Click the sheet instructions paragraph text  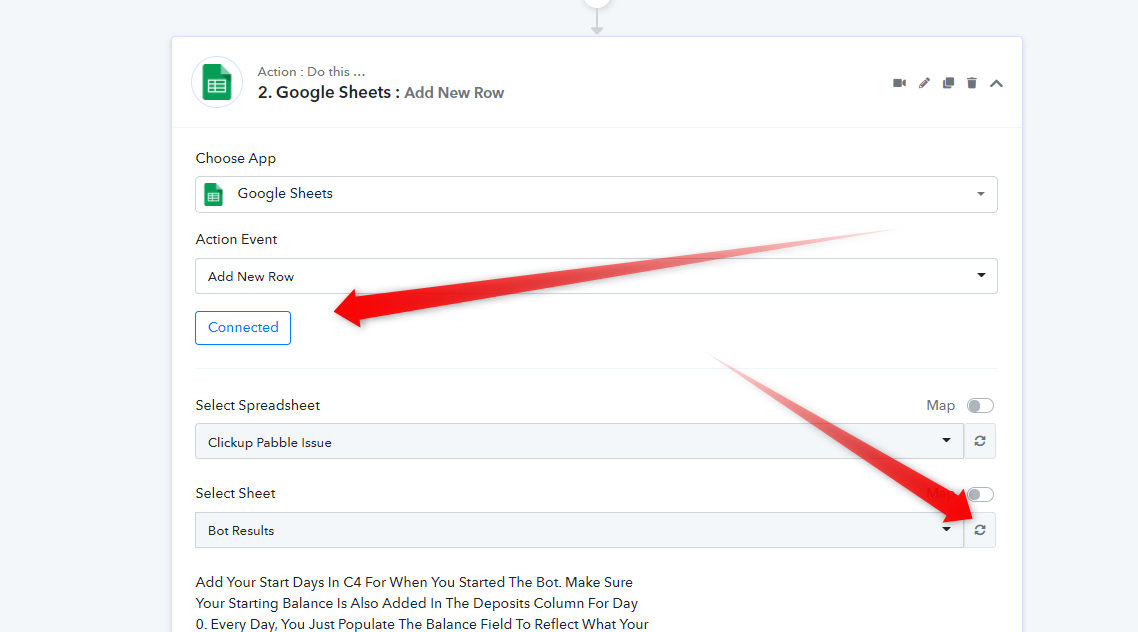click(422, 603)
